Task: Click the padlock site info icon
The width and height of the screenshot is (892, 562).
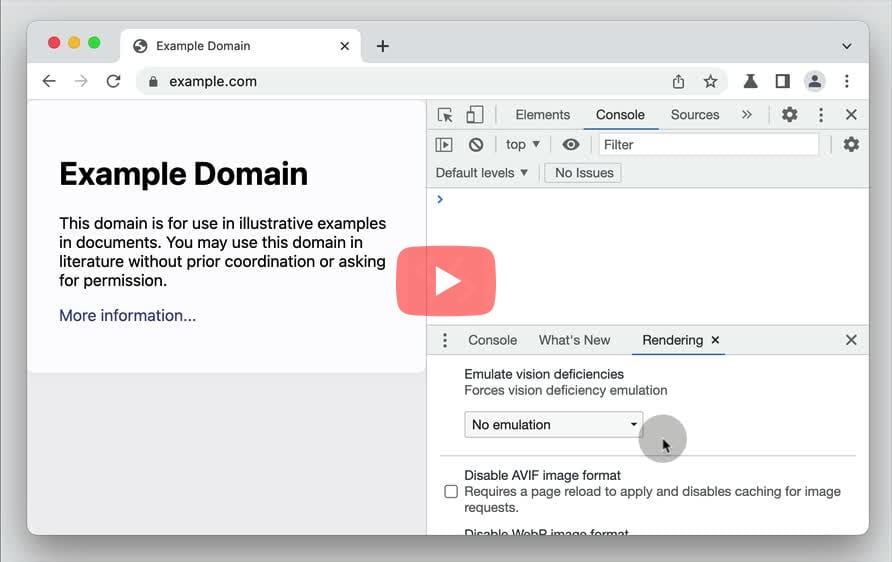Action: click(153, 81)
